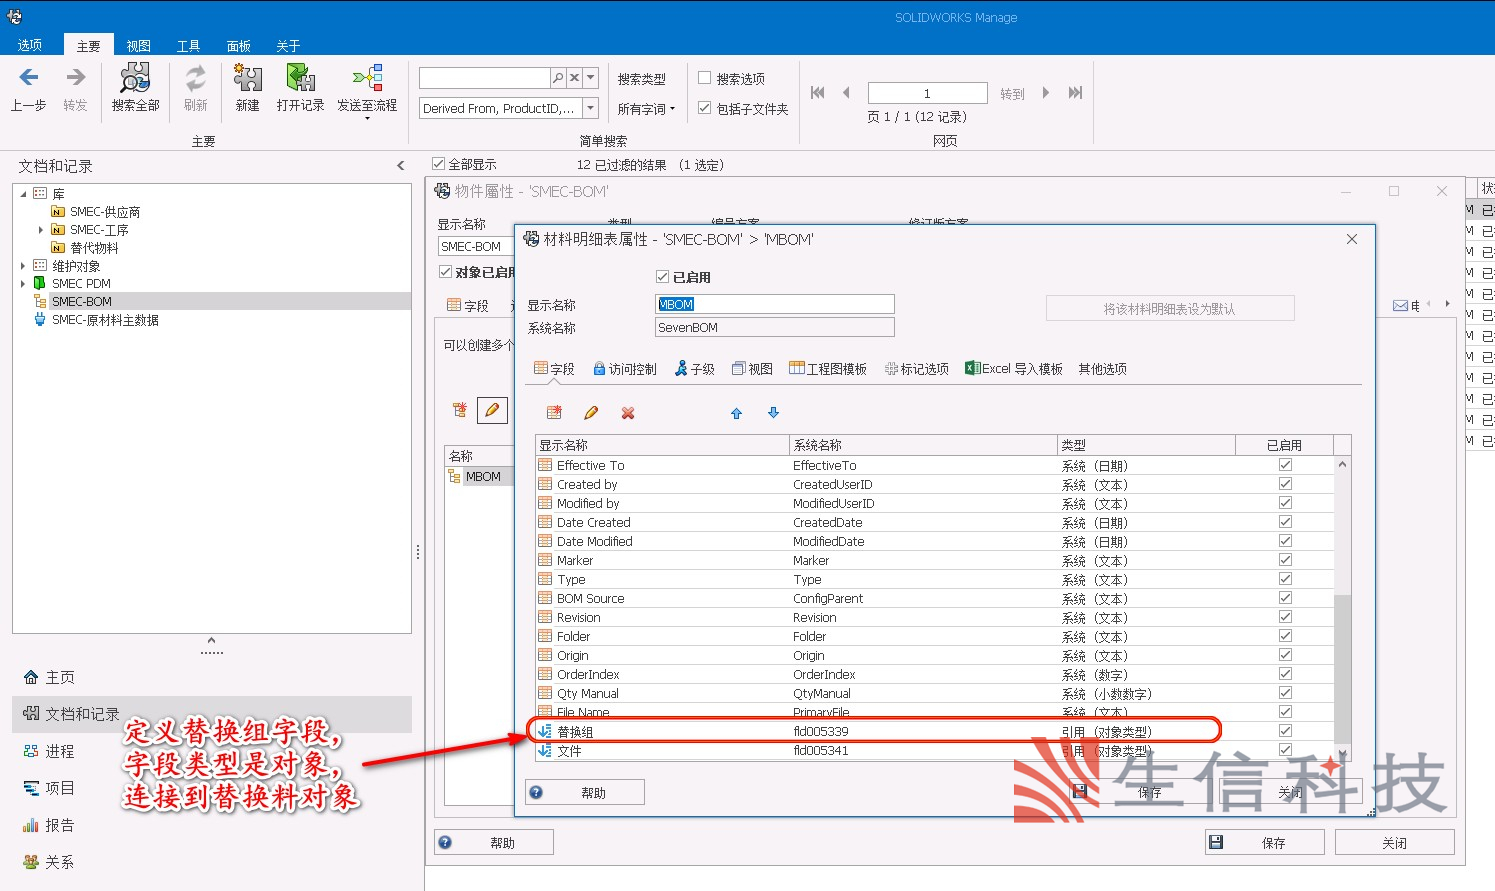The height and width of the screenshot is (891, 1495).
Task: Click 搜索类型 button
Action: click(x=642, y=79)
